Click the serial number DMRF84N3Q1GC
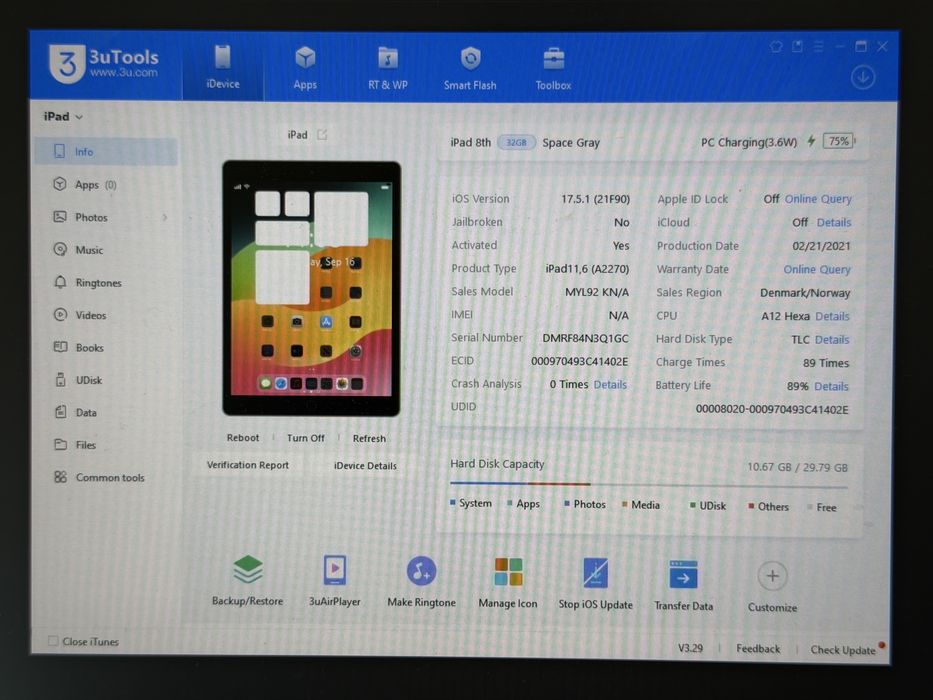Viewport: 933px width, 700px height. (x=585, y=338)
